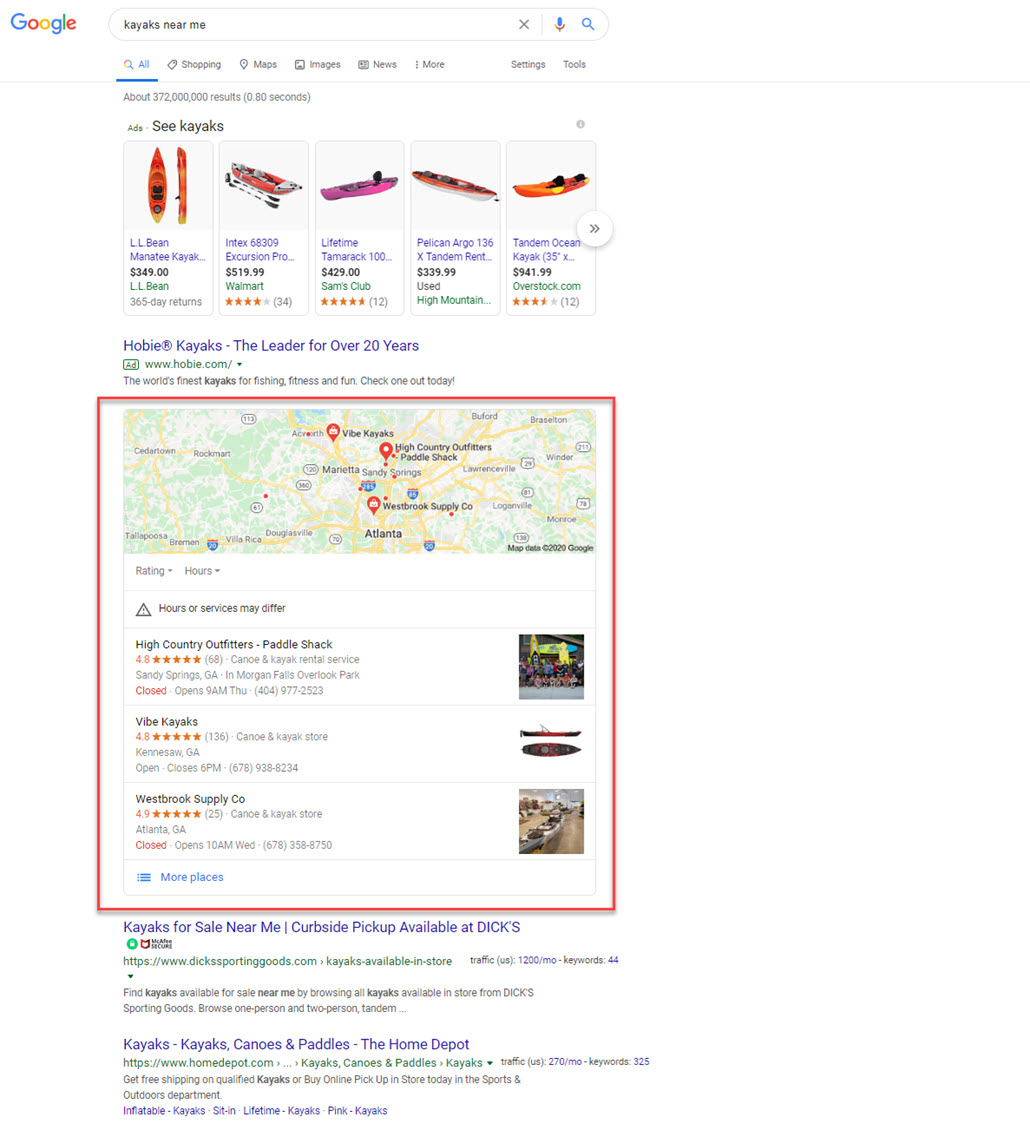
Task: Open the Rating filter dropdown
Action: pyautogui.click(x=154, y=571)
